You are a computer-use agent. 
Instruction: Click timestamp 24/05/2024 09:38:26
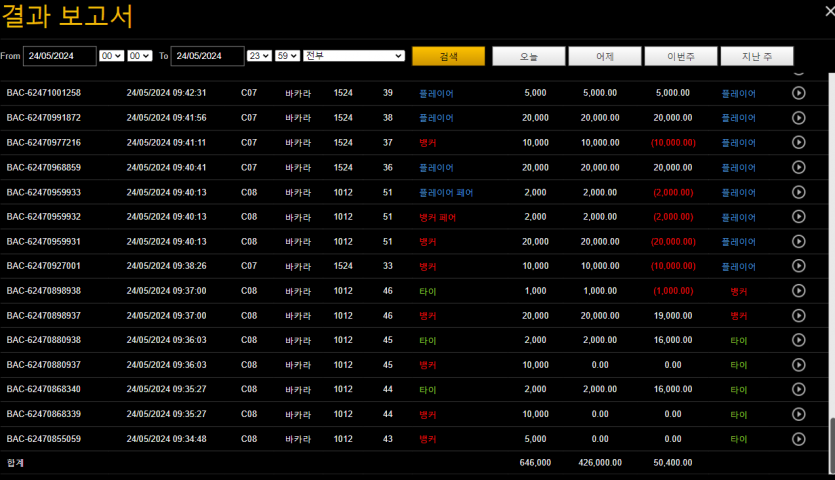coord(166,266)
